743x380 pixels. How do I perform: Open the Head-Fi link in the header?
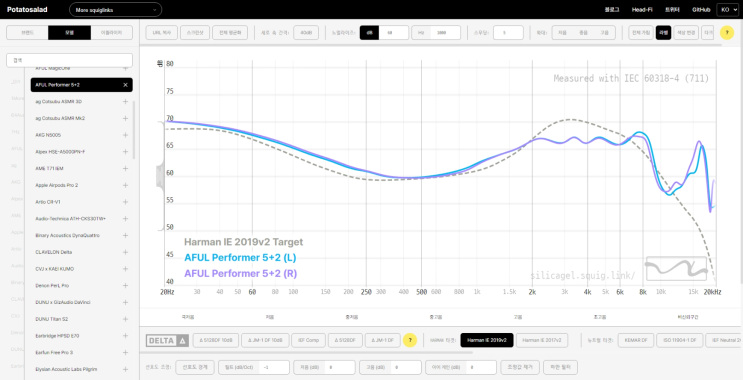[642, 9]
